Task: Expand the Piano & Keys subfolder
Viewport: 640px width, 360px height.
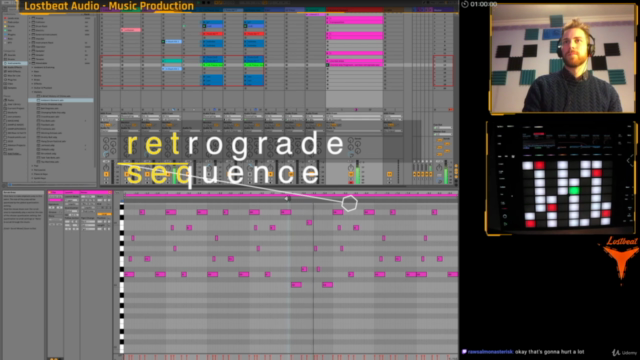Action: click(32, 174)
